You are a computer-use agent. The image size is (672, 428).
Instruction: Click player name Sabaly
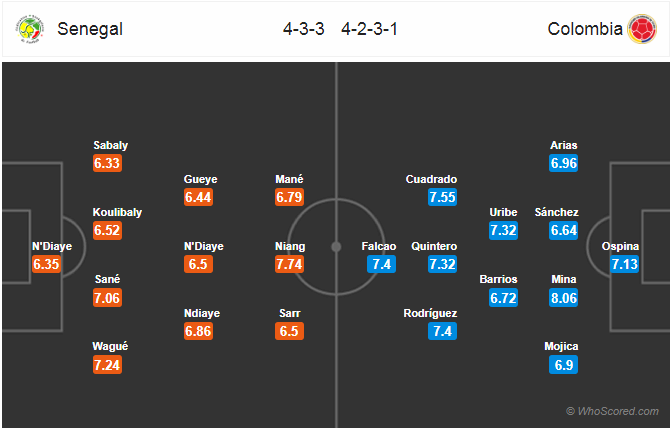tap(111, 145)
